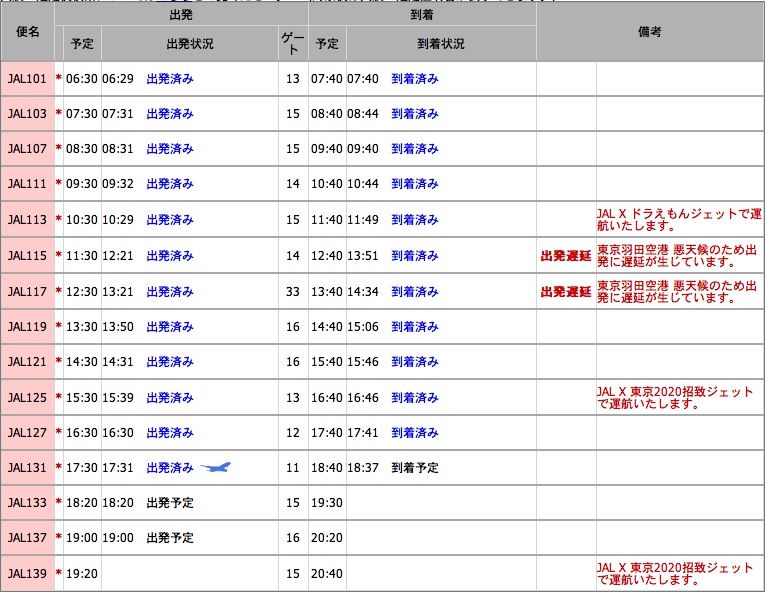
Task: Click 出発予定 status for JAL133
Action: (x=170, y=503)
